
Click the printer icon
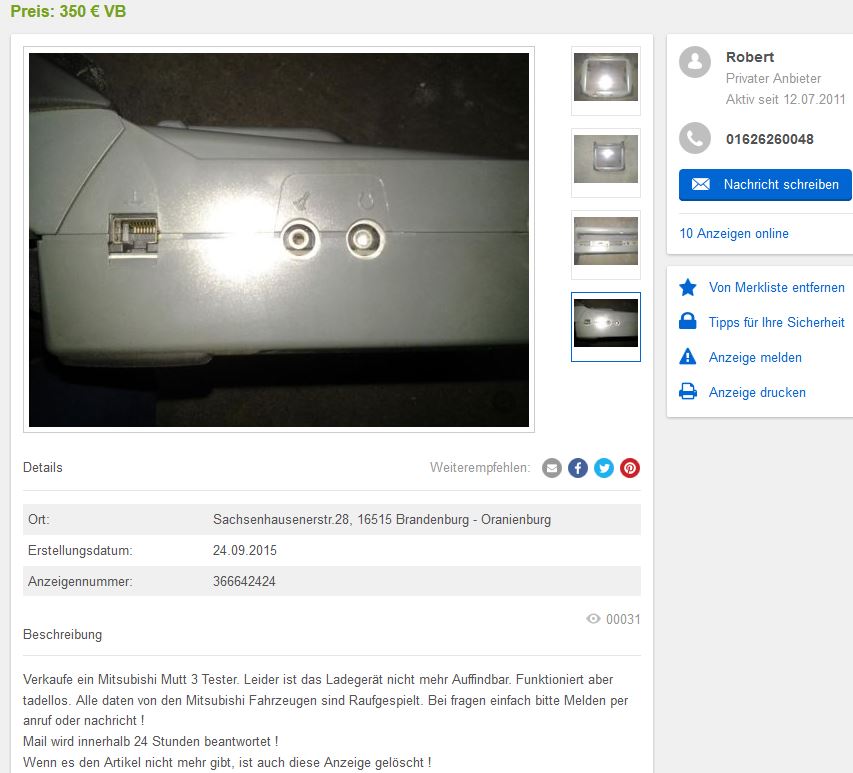pyautogui.click(x=688, y=392)
